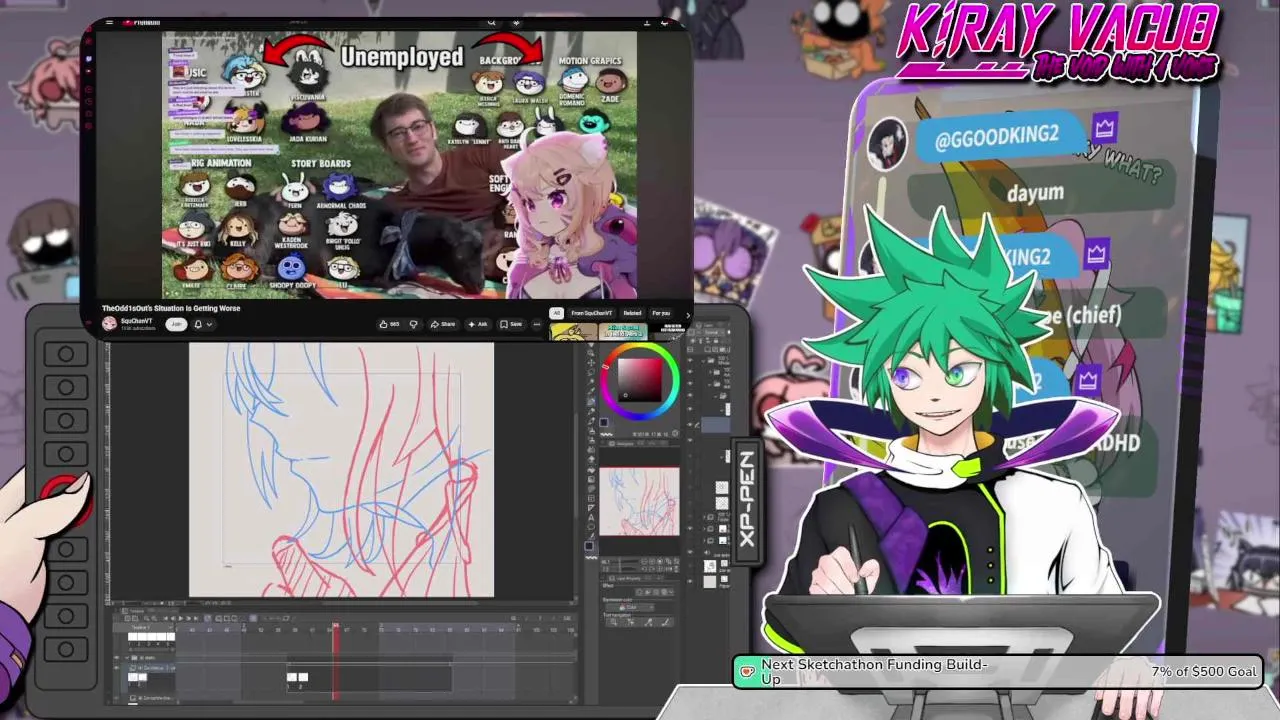Click the YouTube voice search microphone
Image resolution: width=1280 pixels, height=720 pixels.
click(x=516, y=22)
